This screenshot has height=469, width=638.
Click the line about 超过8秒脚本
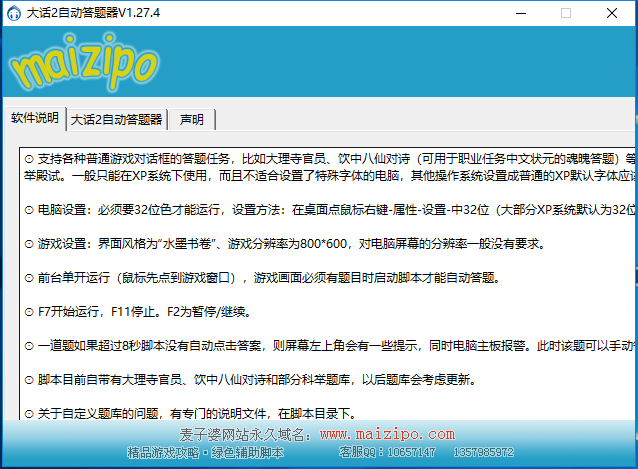coord(330,346)
